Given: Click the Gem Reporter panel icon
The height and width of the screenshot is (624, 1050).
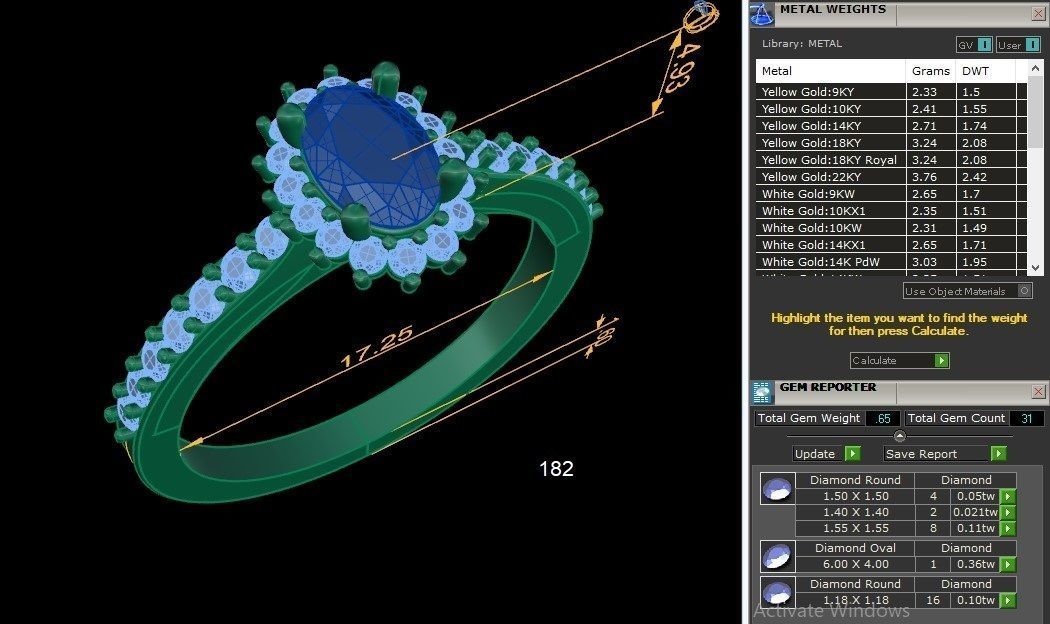Looking at the screenshot, I should click(762, 393).
